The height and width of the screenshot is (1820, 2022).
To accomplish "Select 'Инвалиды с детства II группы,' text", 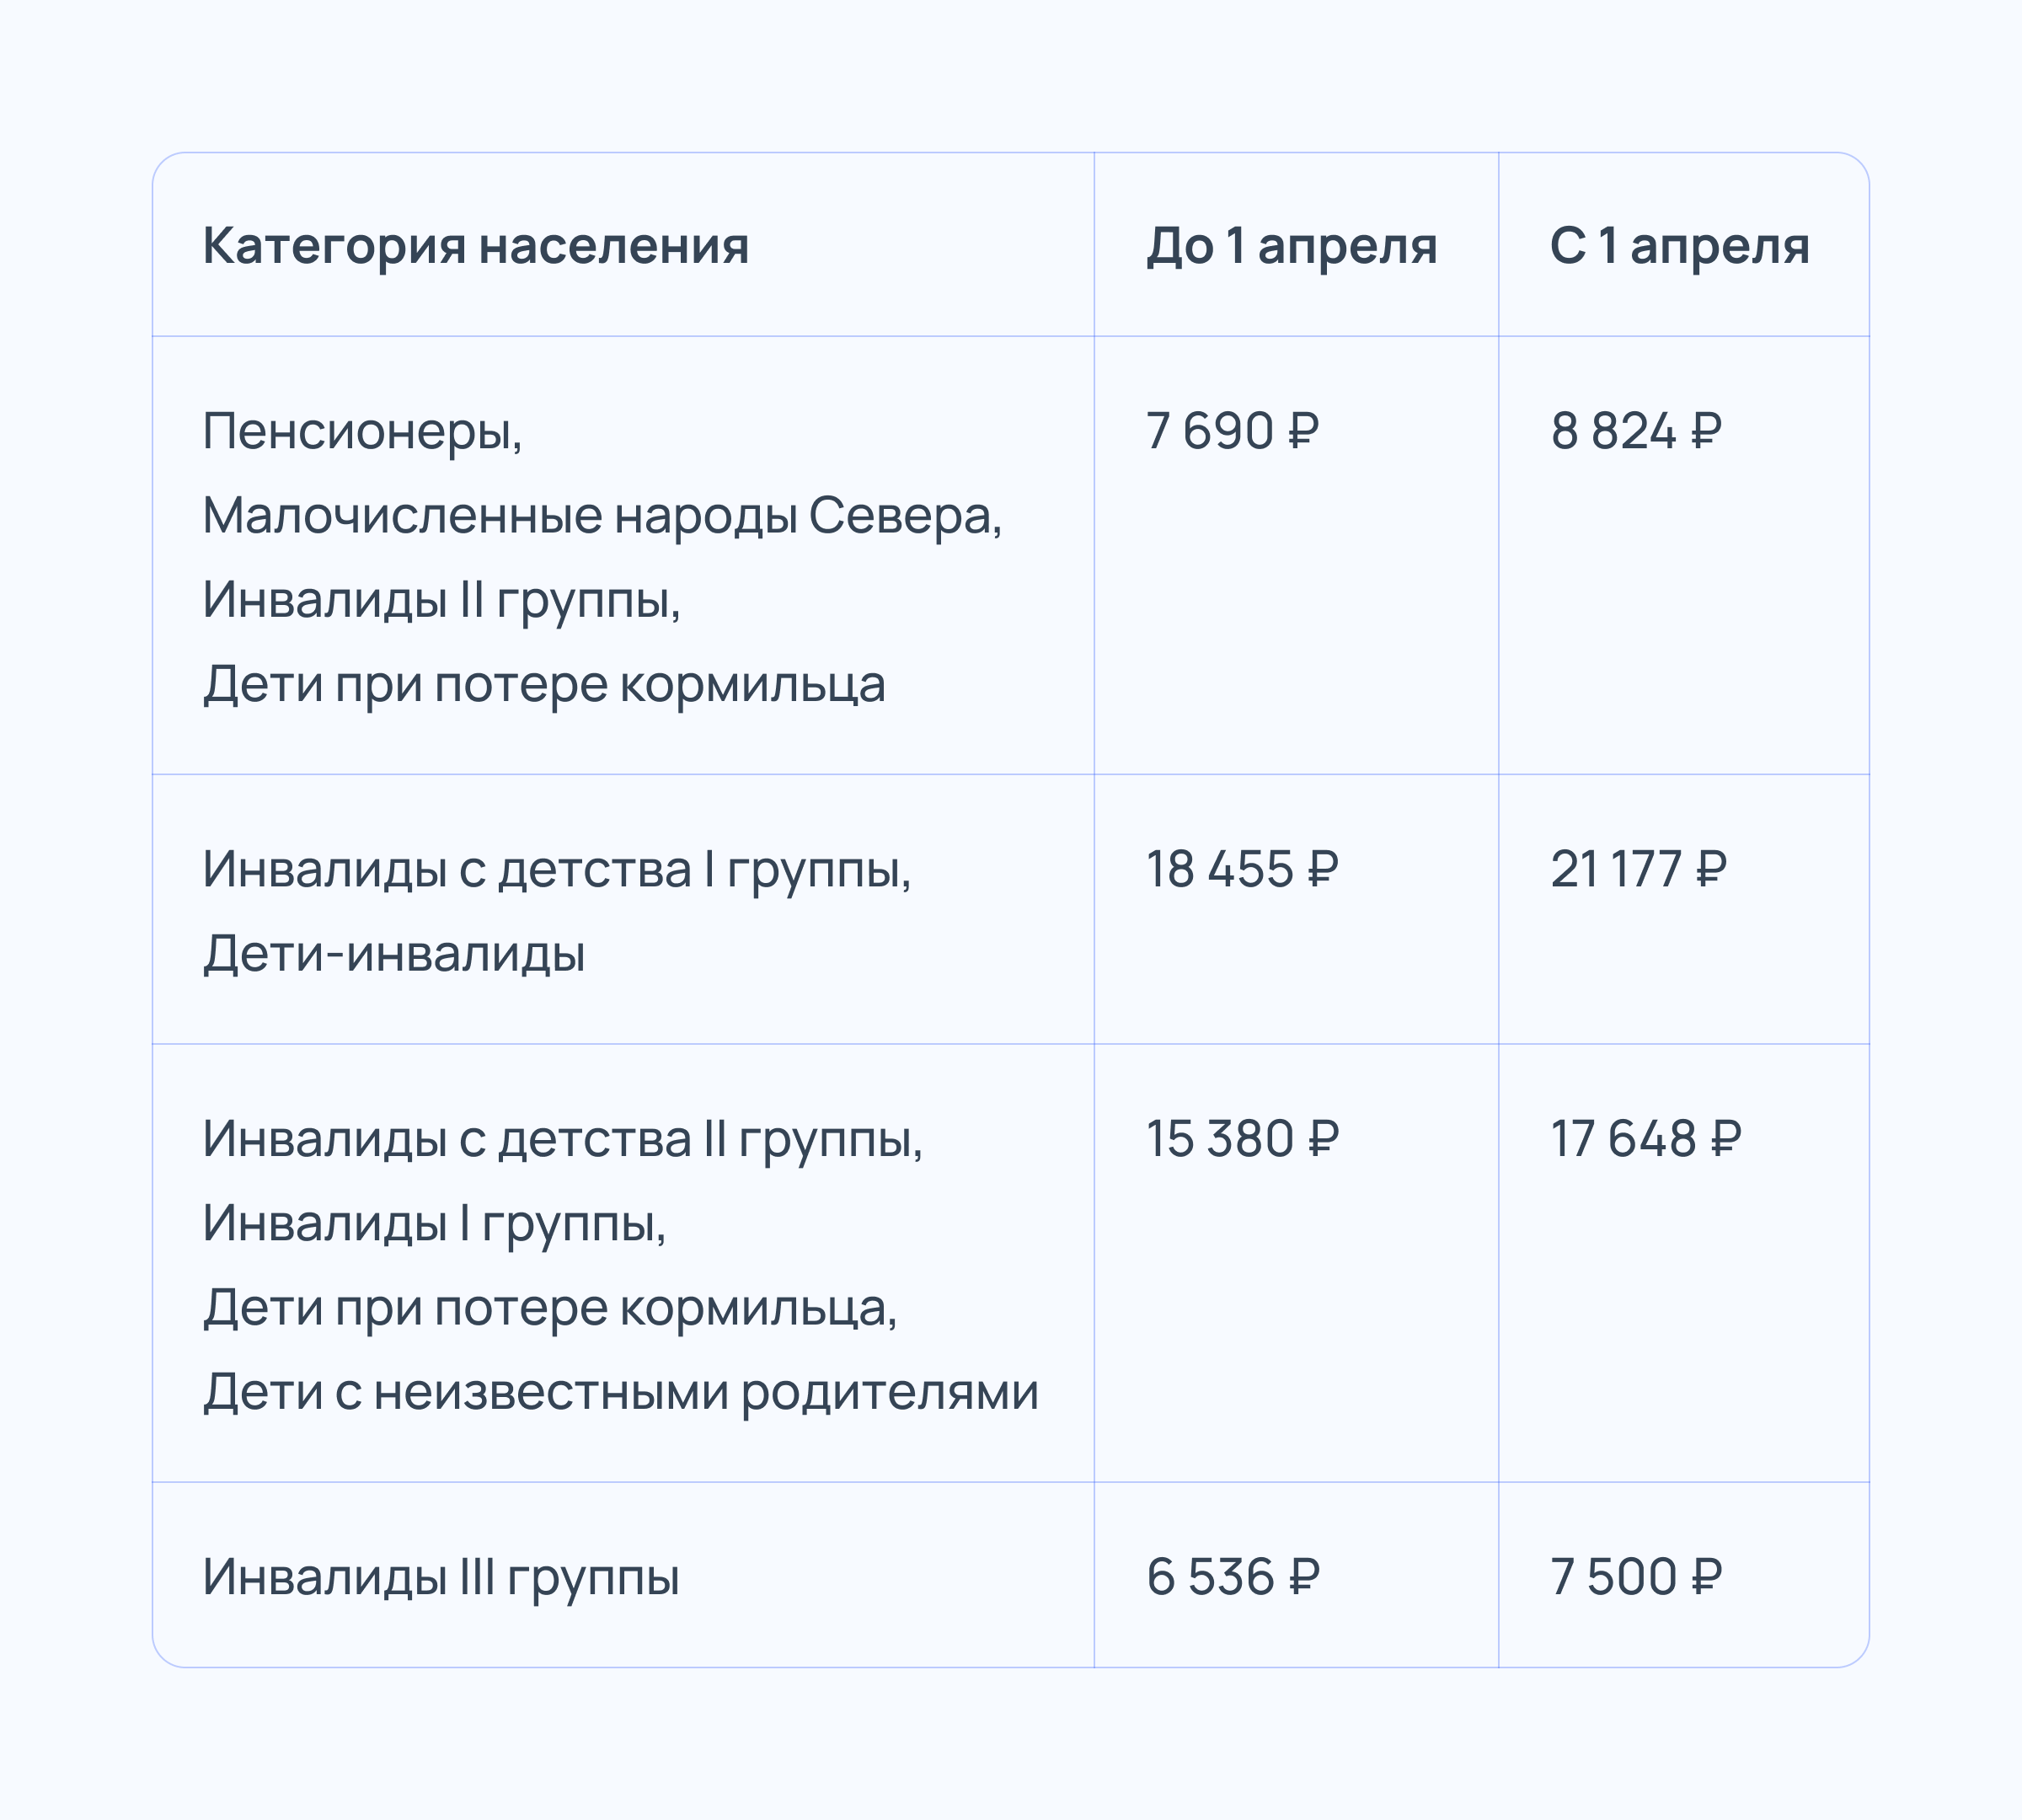I will (563, 1140).
